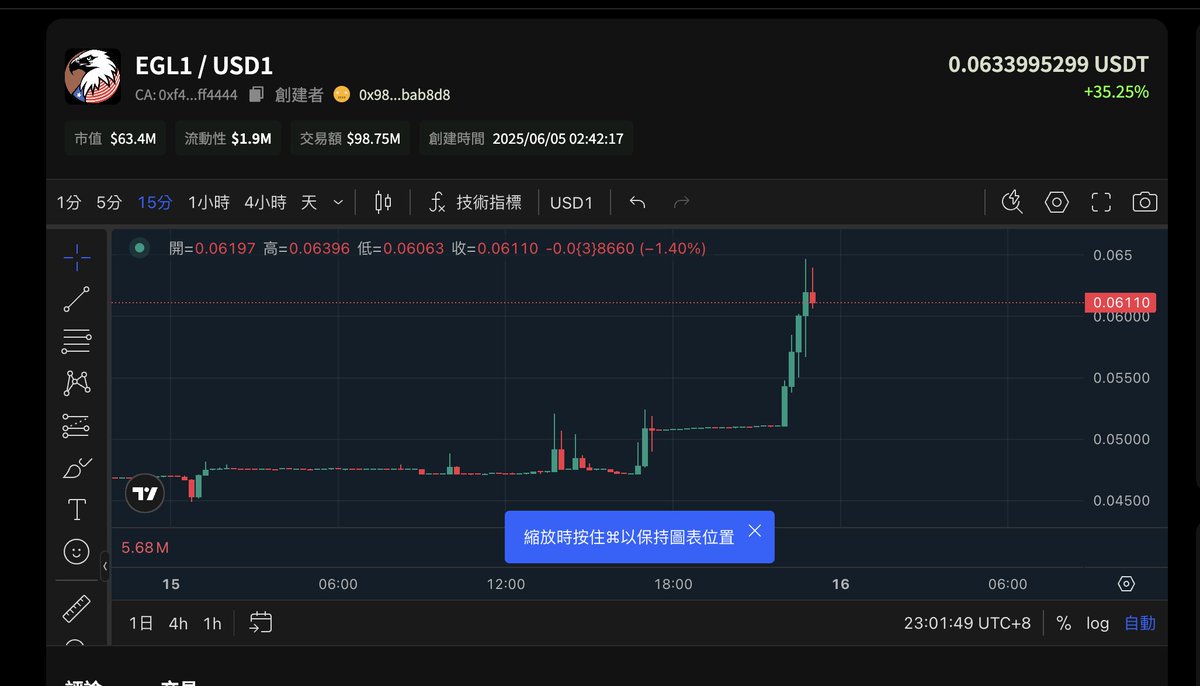The height and width of the screenshot is (686, 1200).
Task: Take a chart snapshot with camera
Action: tap(1145, 202)
